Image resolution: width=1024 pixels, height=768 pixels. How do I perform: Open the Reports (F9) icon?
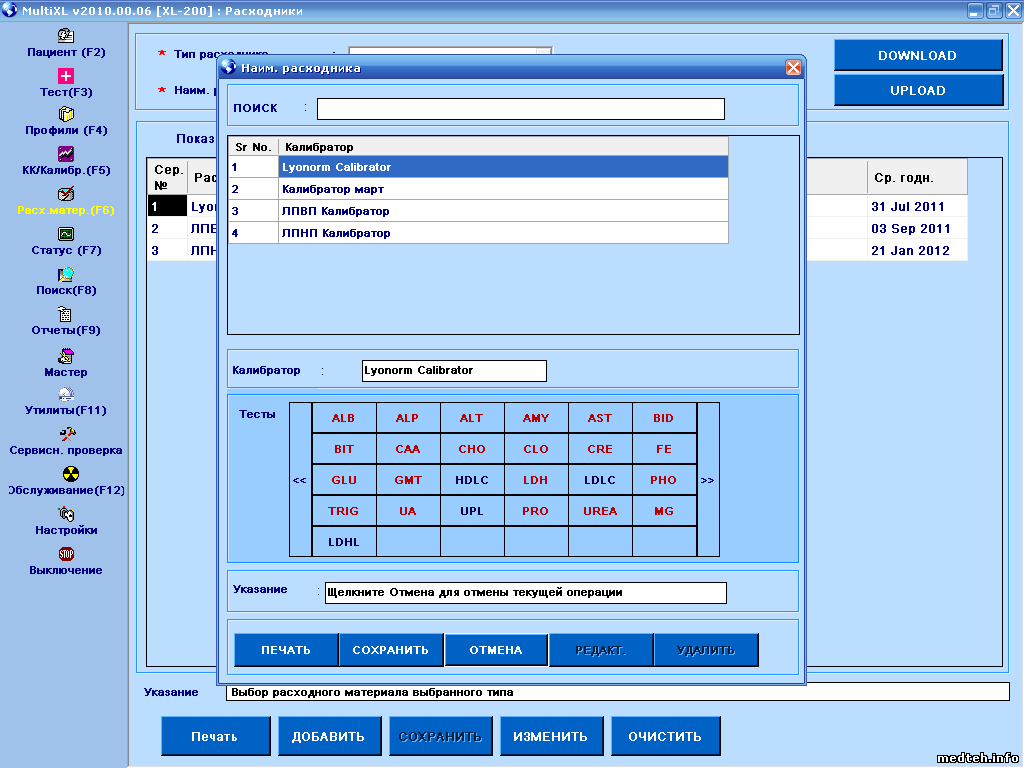66,314
